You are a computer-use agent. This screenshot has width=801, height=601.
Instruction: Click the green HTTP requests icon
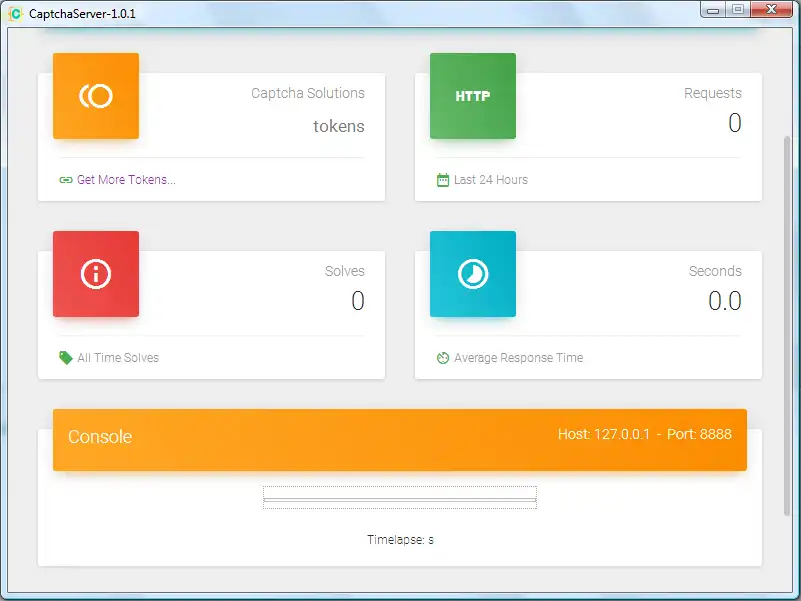click(x=473, y=96)
